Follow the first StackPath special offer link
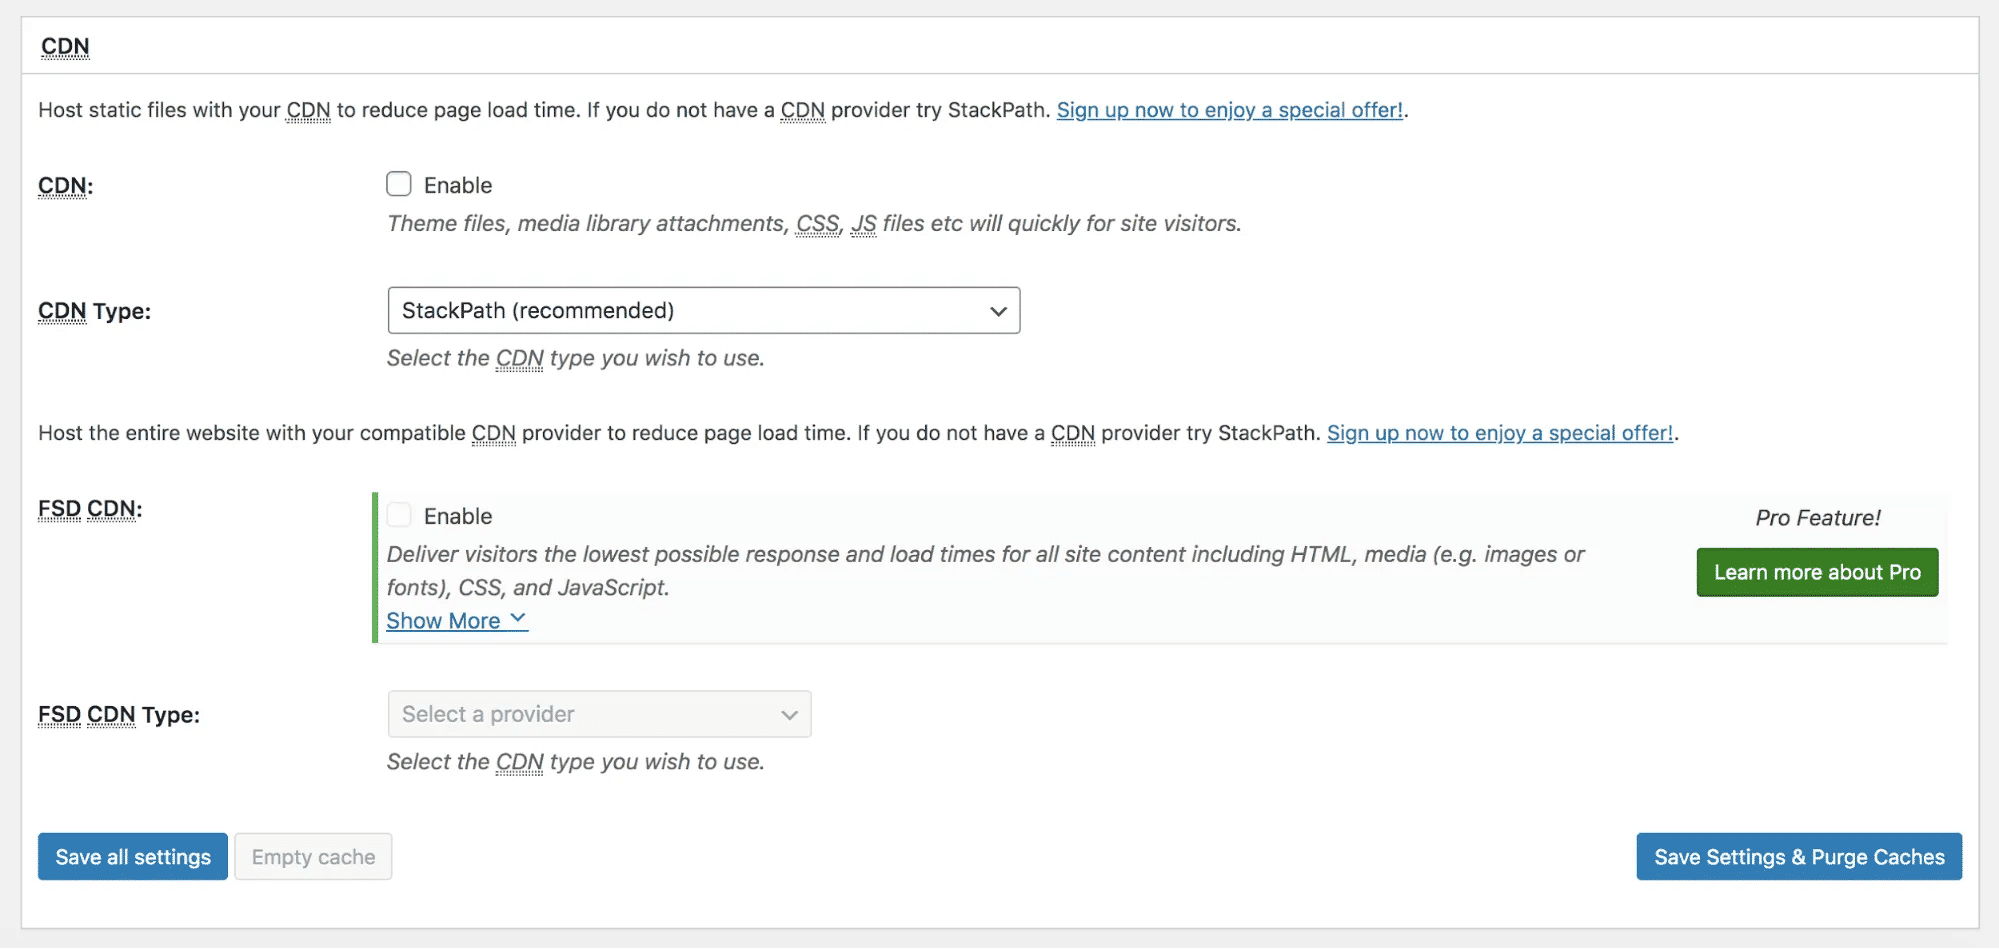This screenshot has width=1999, height=949. (x=1230, y=110)
